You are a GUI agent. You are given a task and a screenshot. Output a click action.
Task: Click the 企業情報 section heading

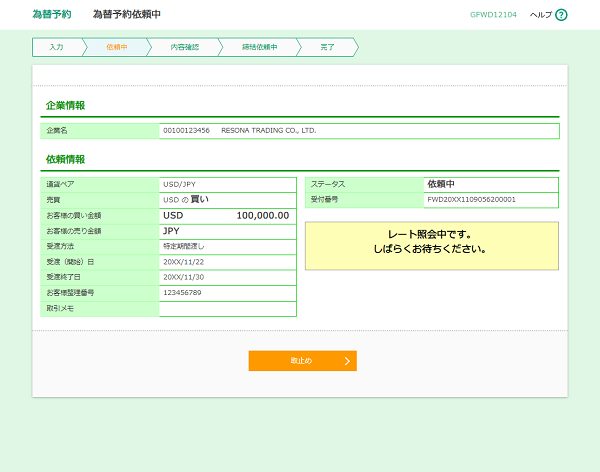click(x=65, y=106)
